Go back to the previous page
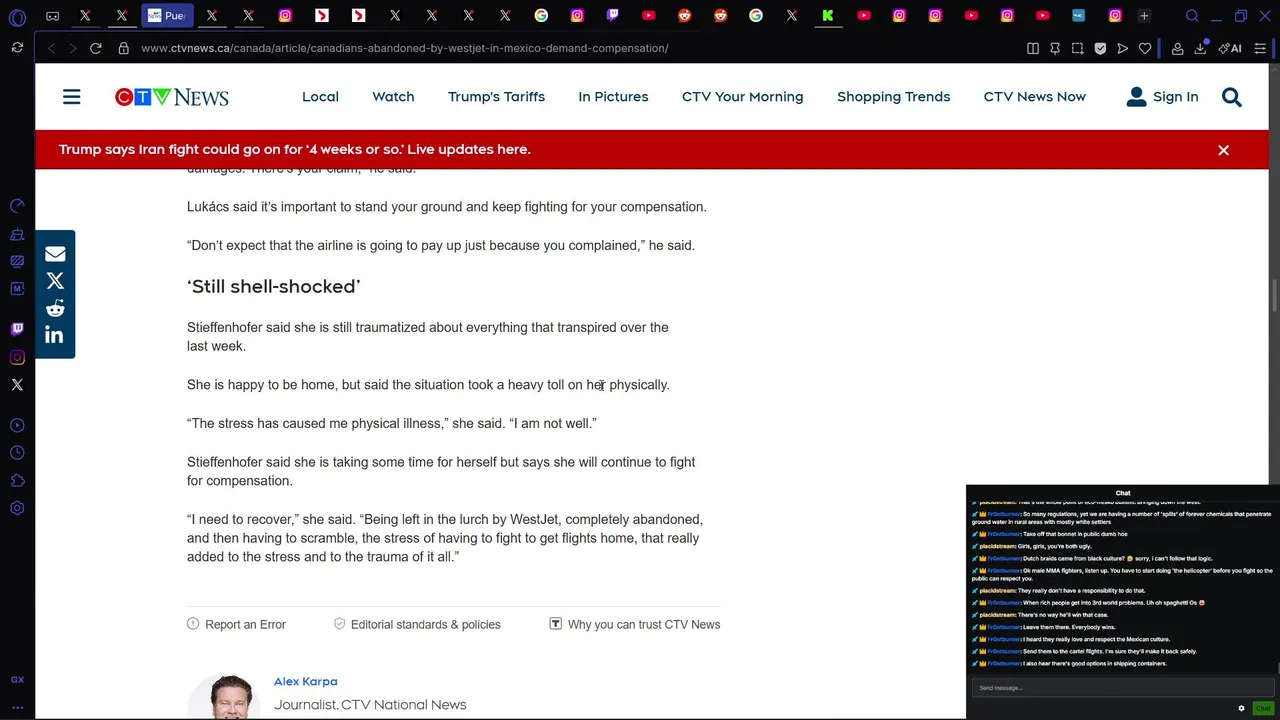 52,48
